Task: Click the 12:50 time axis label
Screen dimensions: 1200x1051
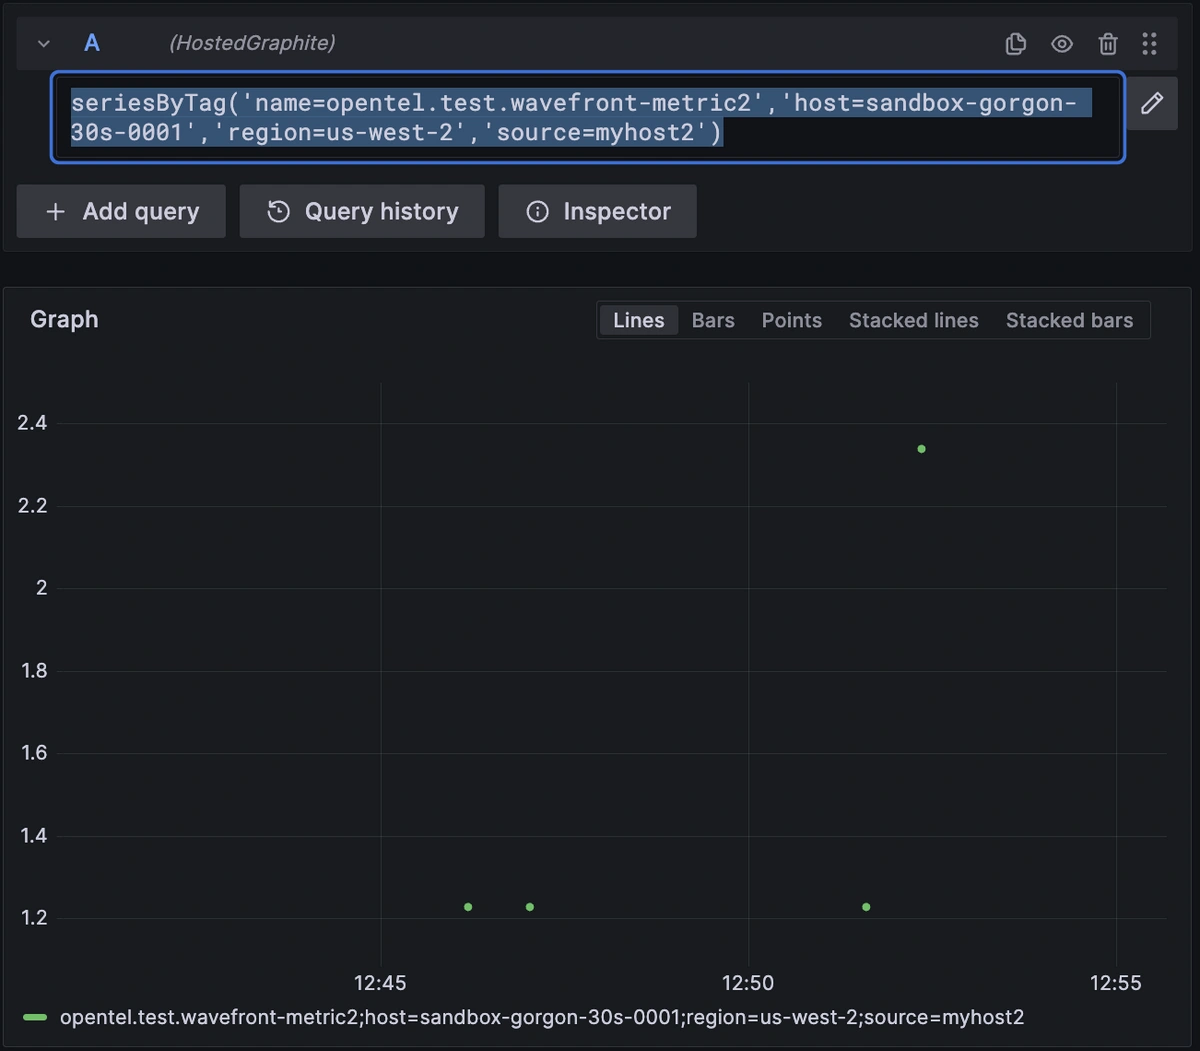Action: click(x=748, y=983)
